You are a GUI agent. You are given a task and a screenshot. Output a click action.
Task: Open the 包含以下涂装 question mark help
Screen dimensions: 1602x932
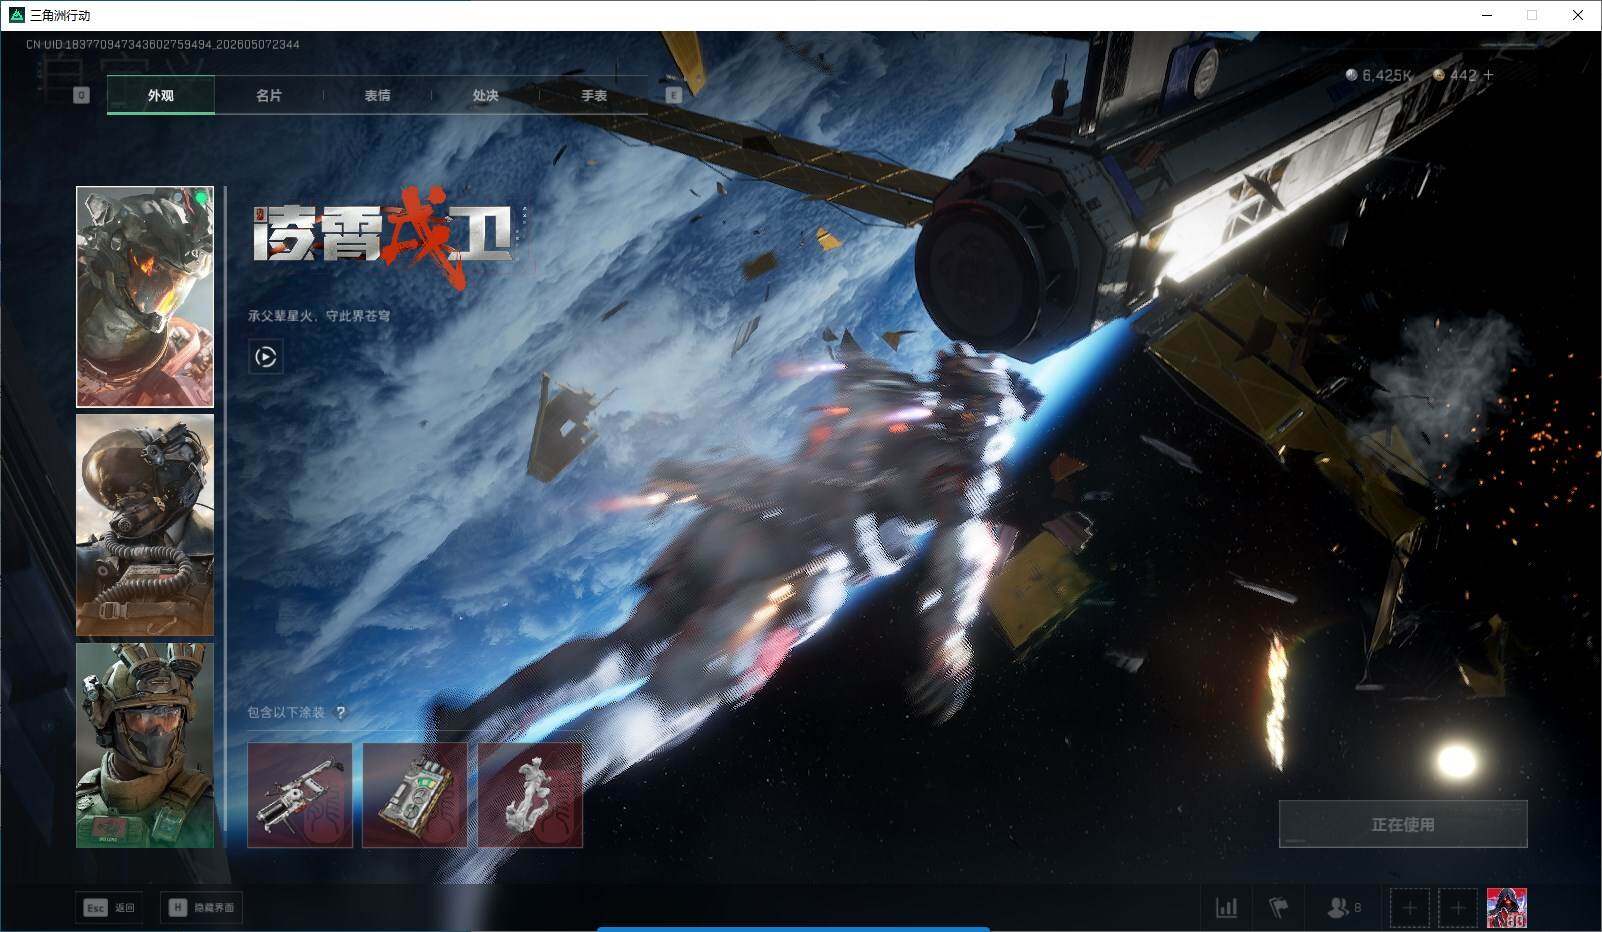coord(341,713)
